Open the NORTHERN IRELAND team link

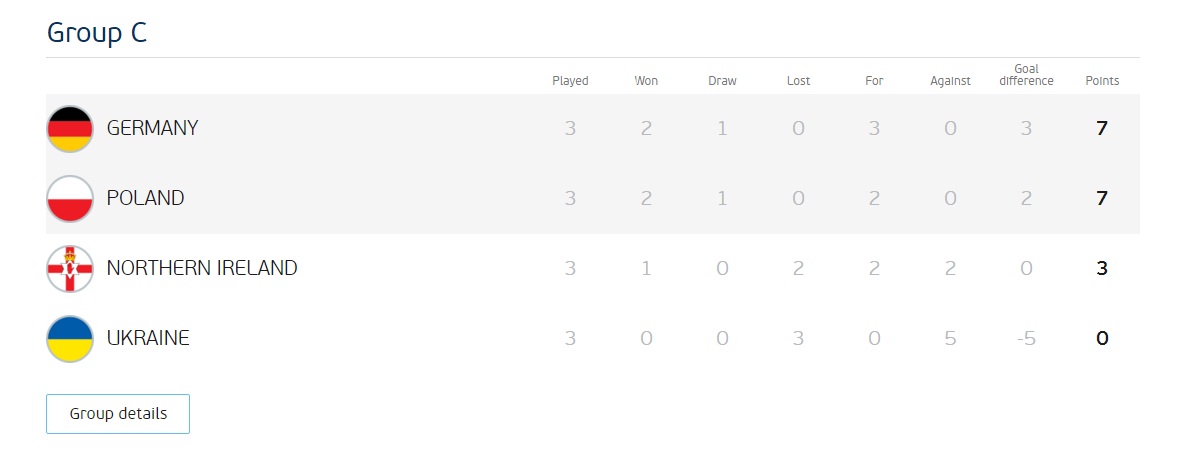(202, 268)
